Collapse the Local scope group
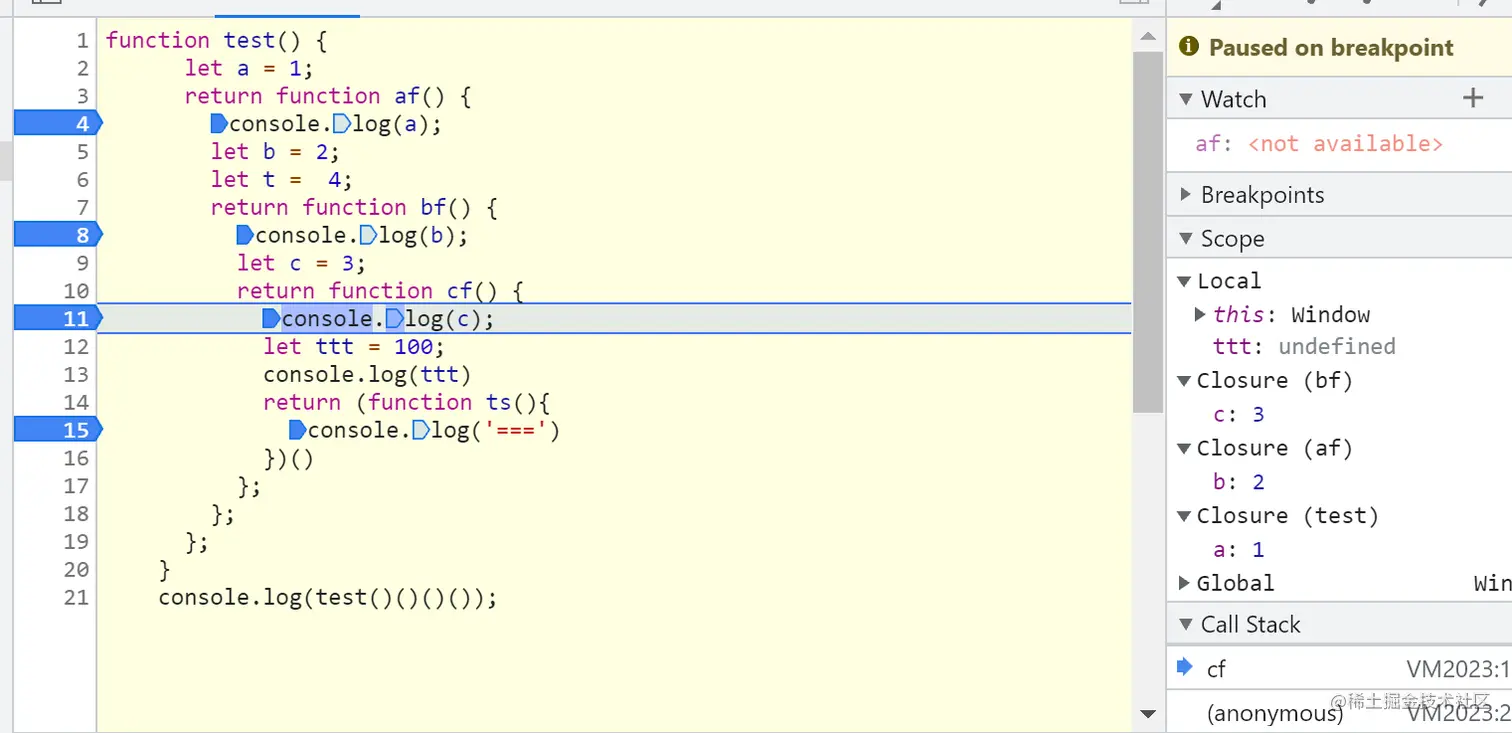 point(1185,281)
